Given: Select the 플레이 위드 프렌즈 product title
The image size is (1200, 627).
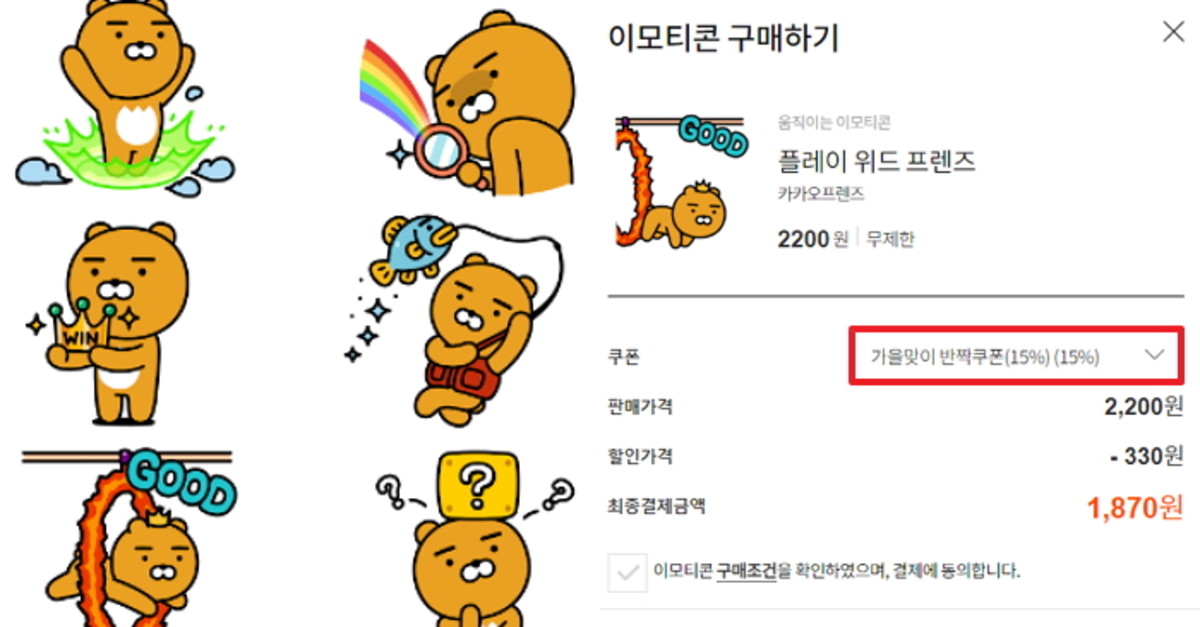Looking at the screenshot, I should point(876,160).
